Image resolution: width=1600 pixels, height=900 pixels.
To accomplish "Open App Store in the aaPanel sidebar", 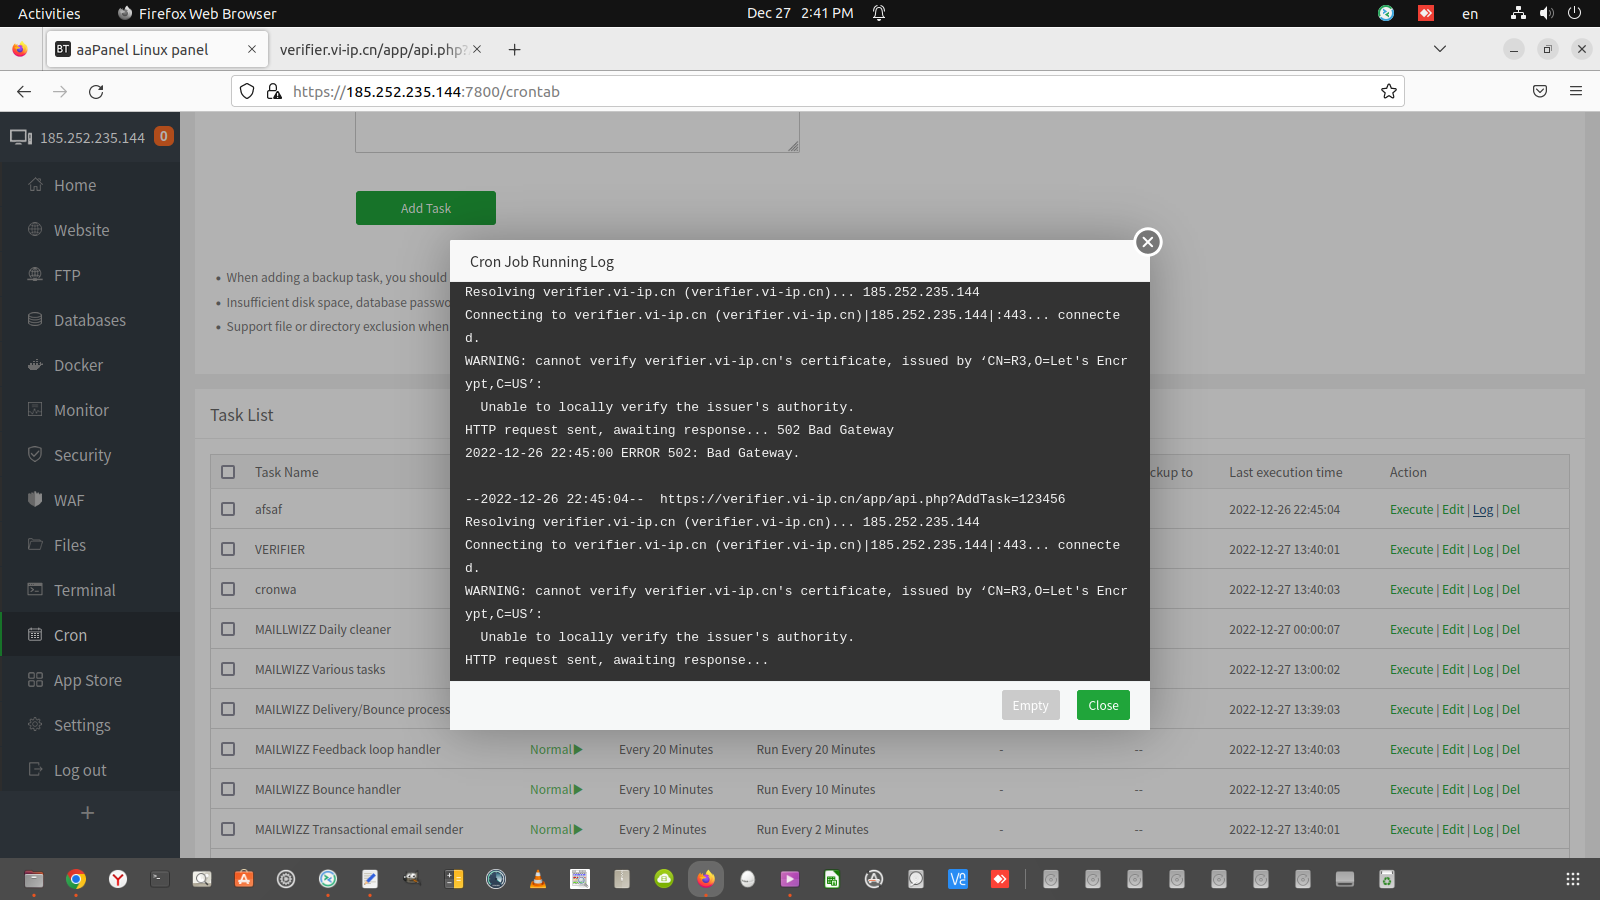I will tap(88, 680).
